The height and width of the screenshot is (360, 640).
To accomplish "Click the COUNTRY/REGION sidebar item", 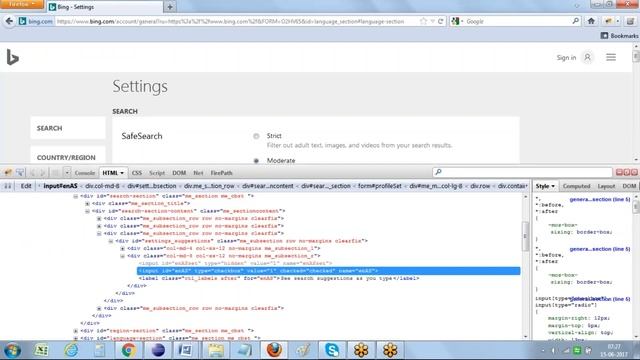I will (x=68, y=156).
